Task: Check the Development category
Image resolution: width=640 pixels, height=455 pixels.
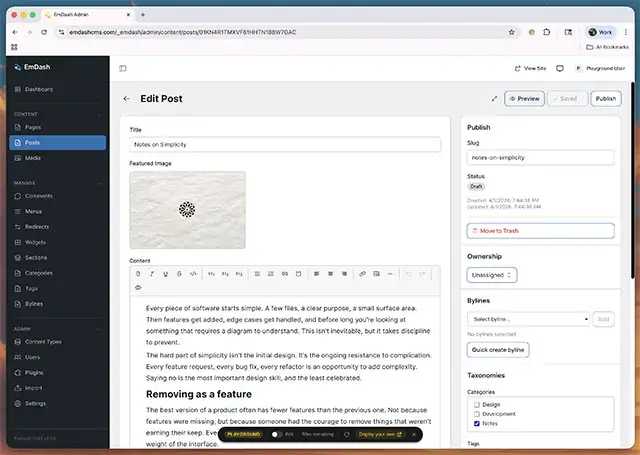Action: [x=476, y=414]
